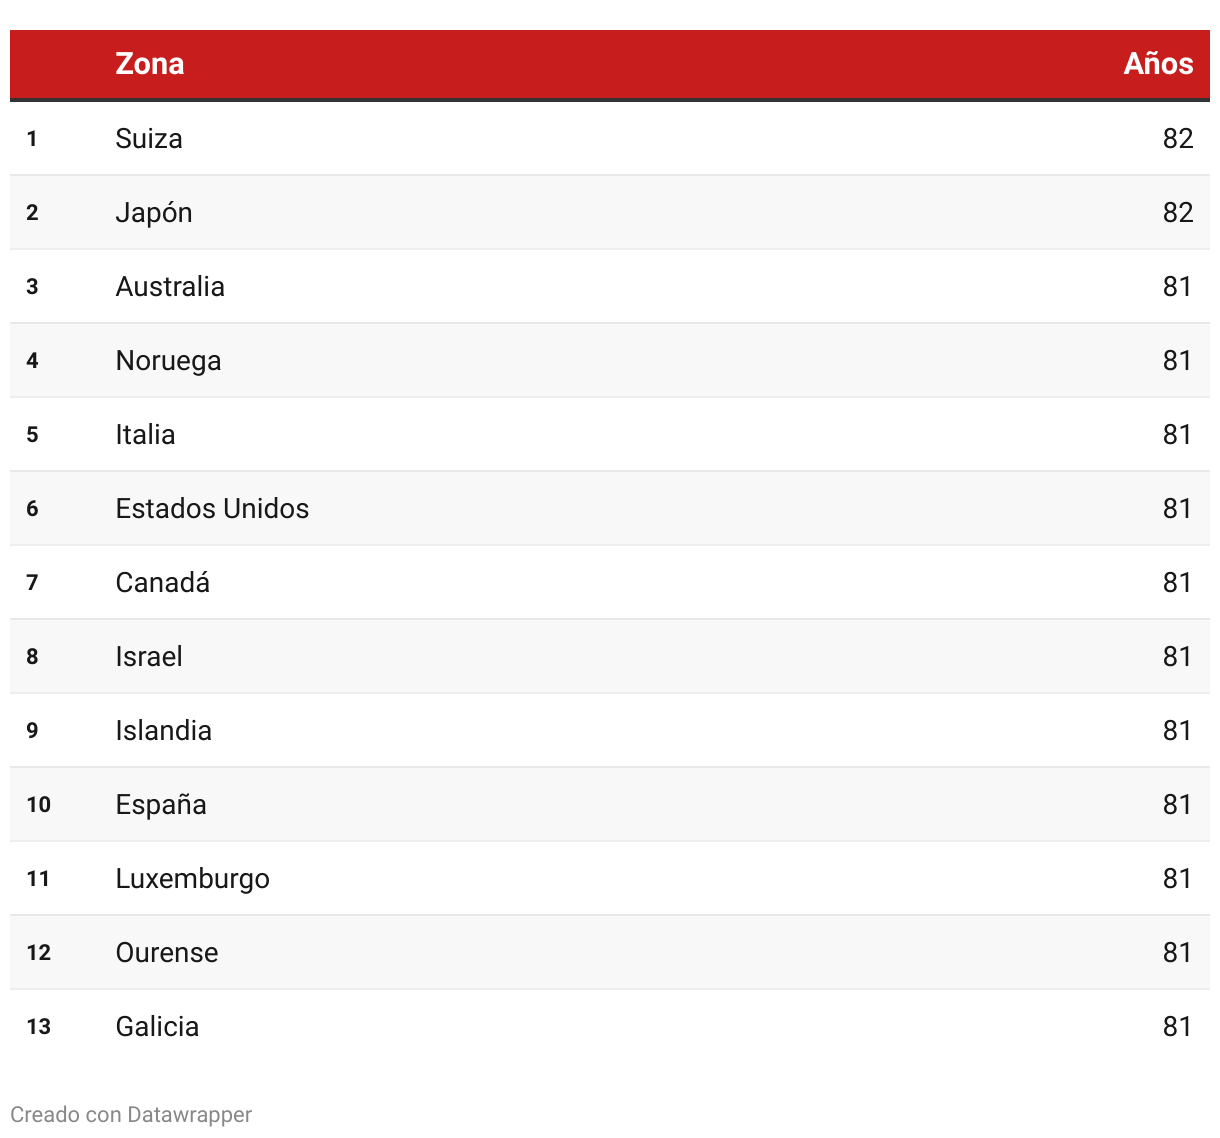Select the Suiza row
This screenshot has height=1138, width=1220.
coord(610,139)
